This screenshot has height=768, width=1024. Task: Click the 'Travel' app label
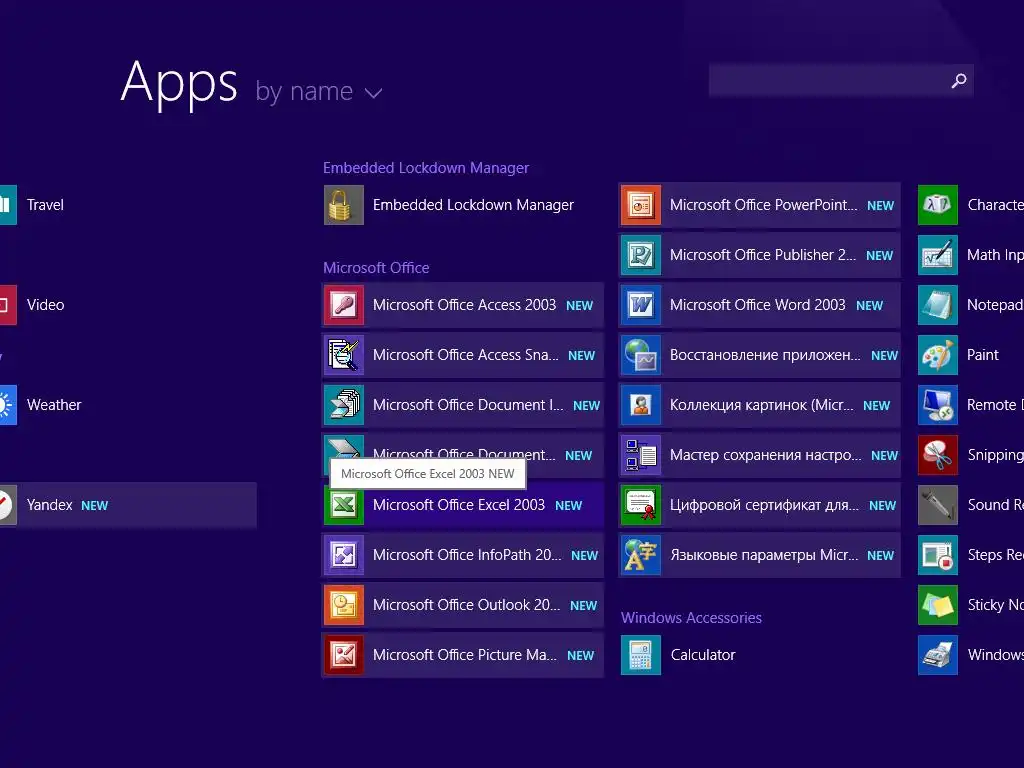(46, 205)
